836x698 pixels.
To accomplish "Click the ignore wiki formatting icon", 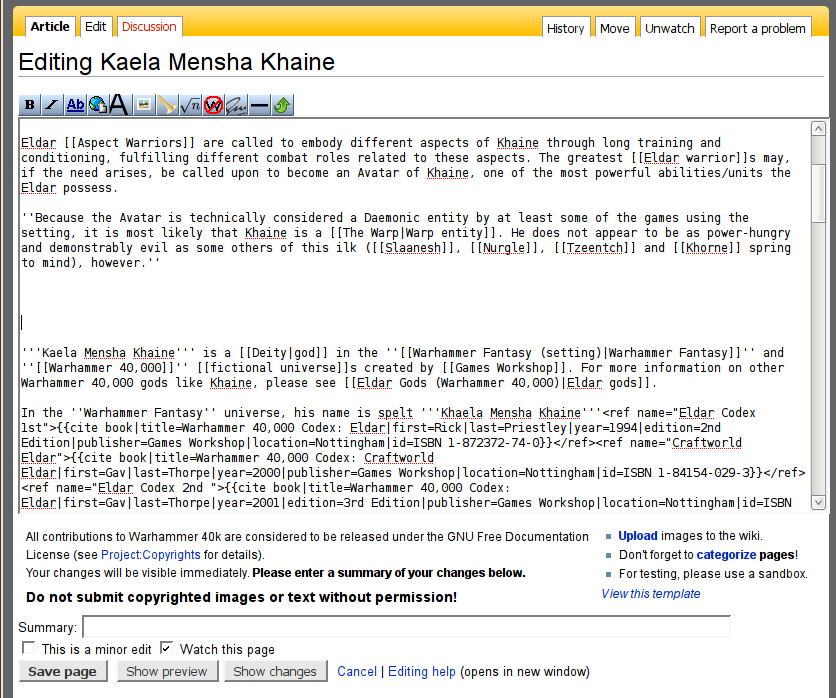I will click(213, 105).
